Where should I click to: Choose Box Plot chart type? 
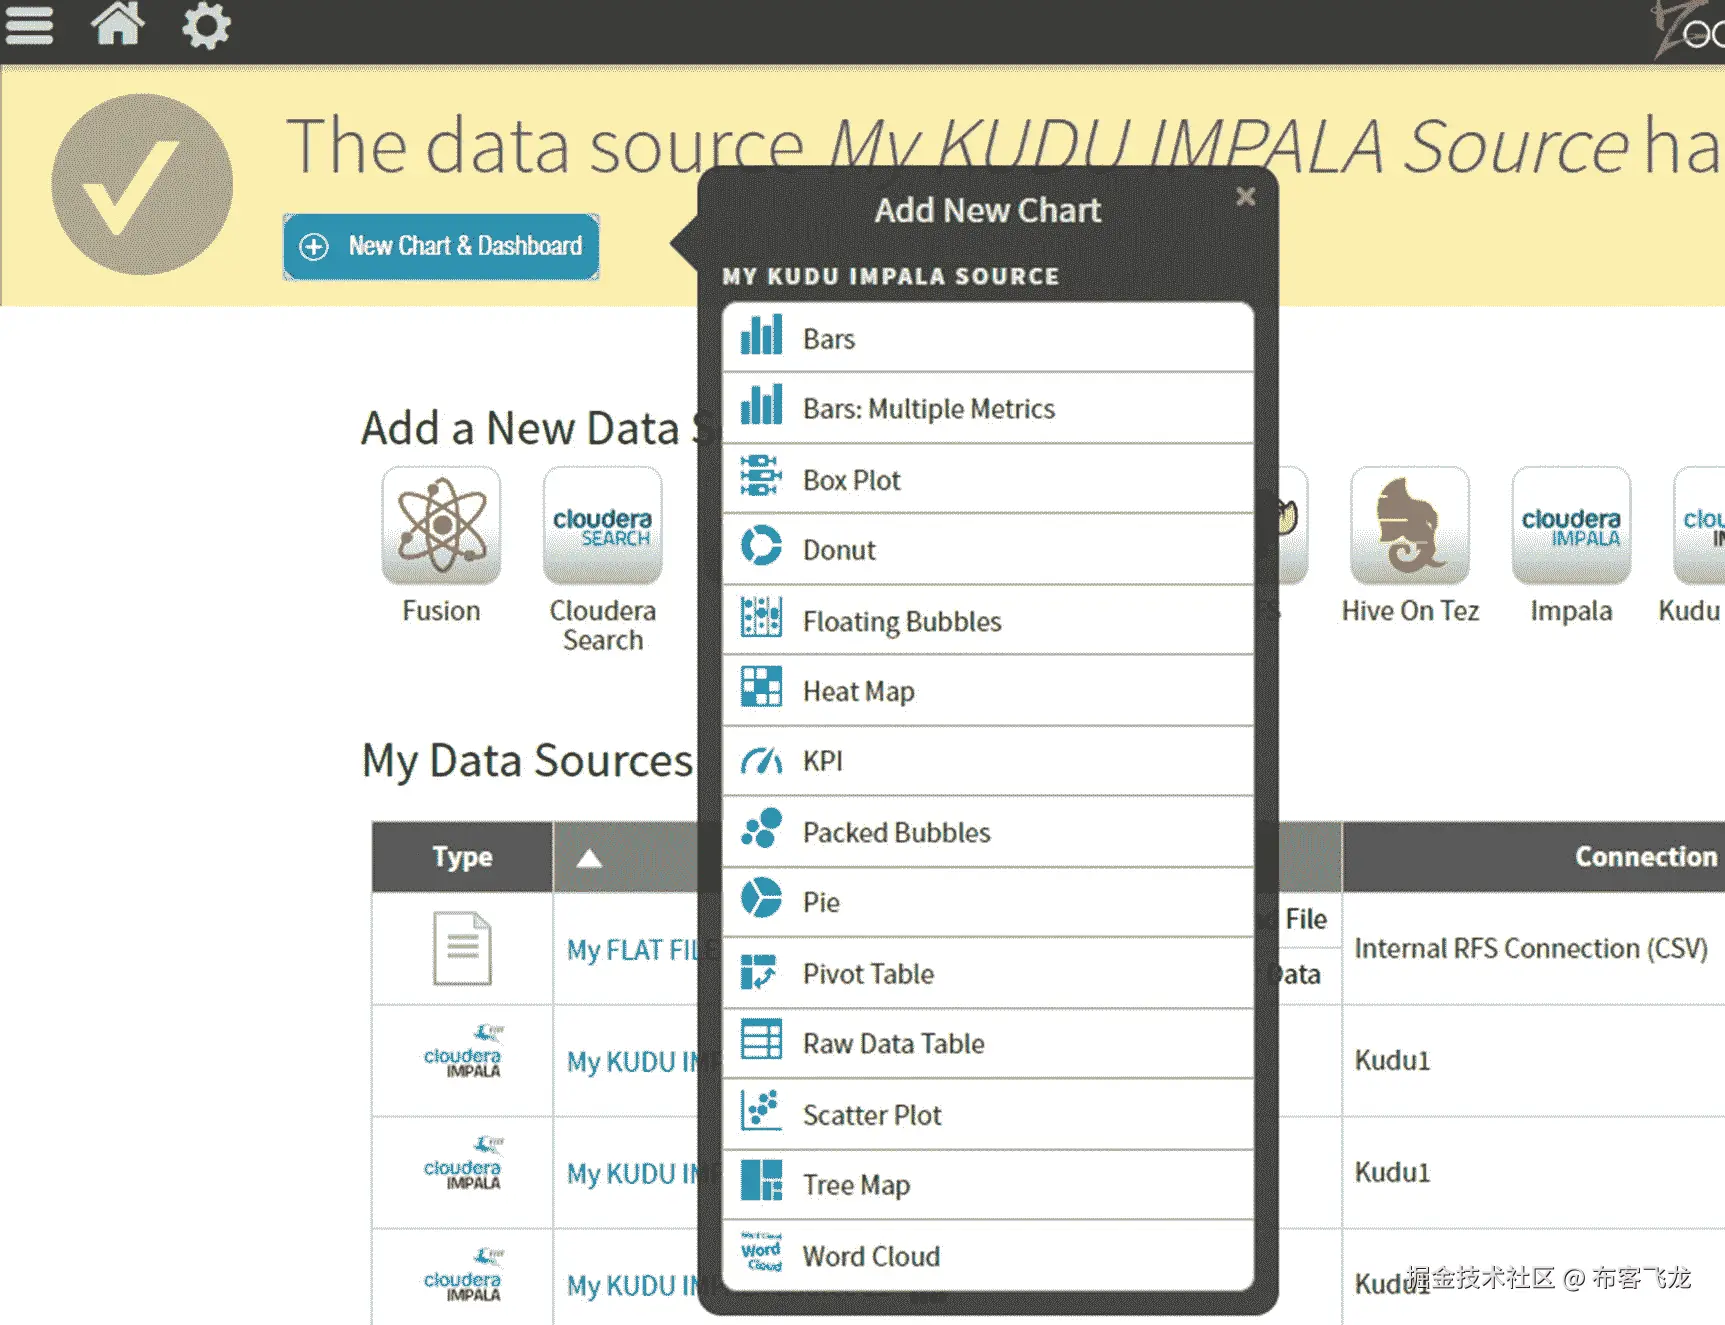click(988, 479)
